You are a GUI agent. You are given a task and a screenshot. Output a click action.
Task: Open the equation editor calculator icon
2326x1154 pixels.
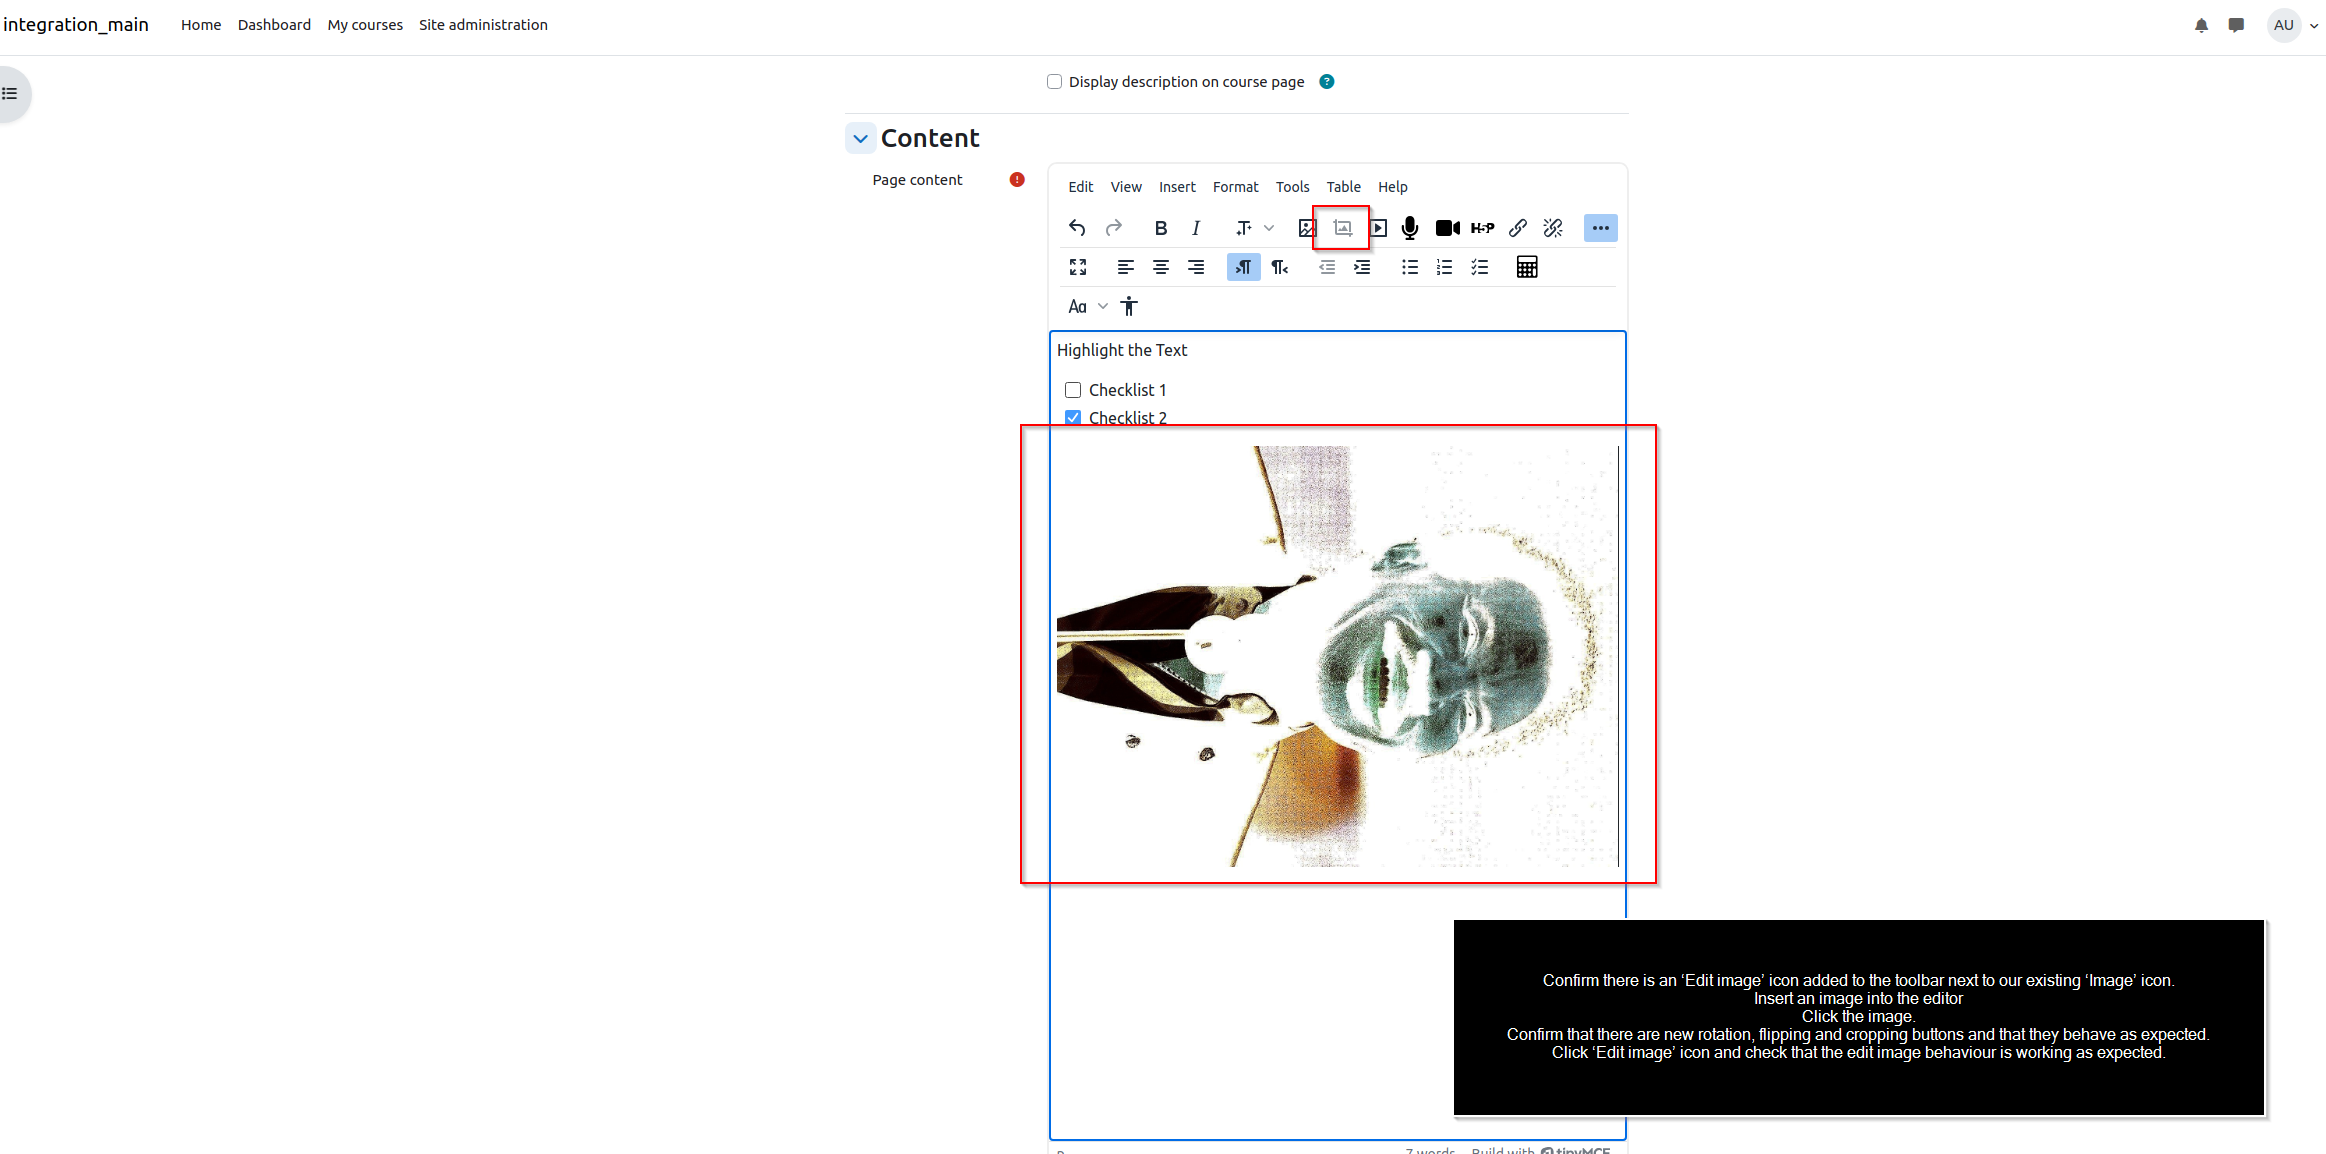1527,267
